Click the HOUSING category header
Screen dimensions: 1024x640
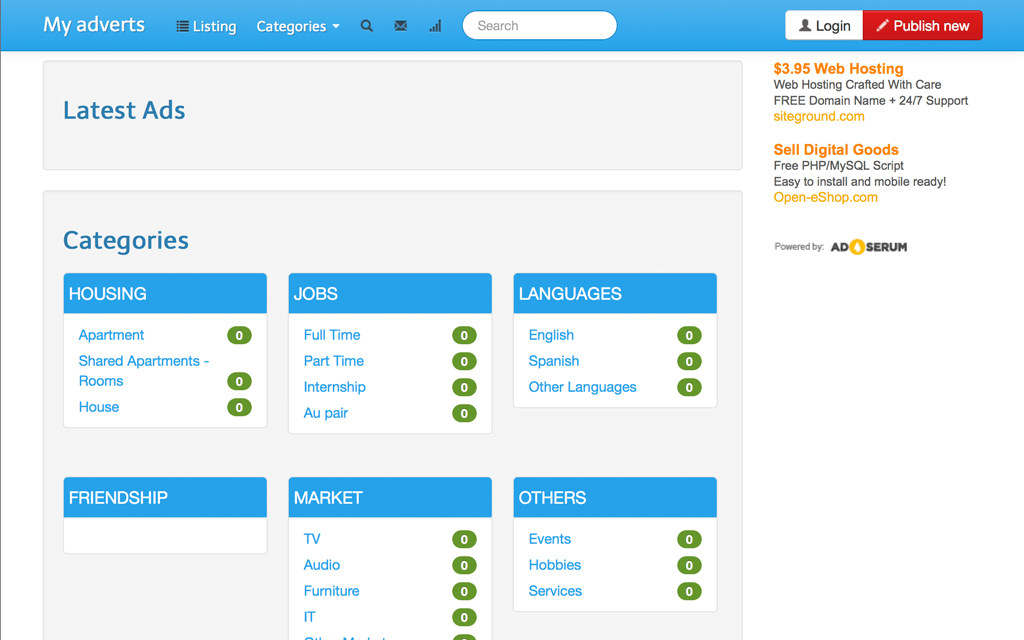[x=108, y=294]
